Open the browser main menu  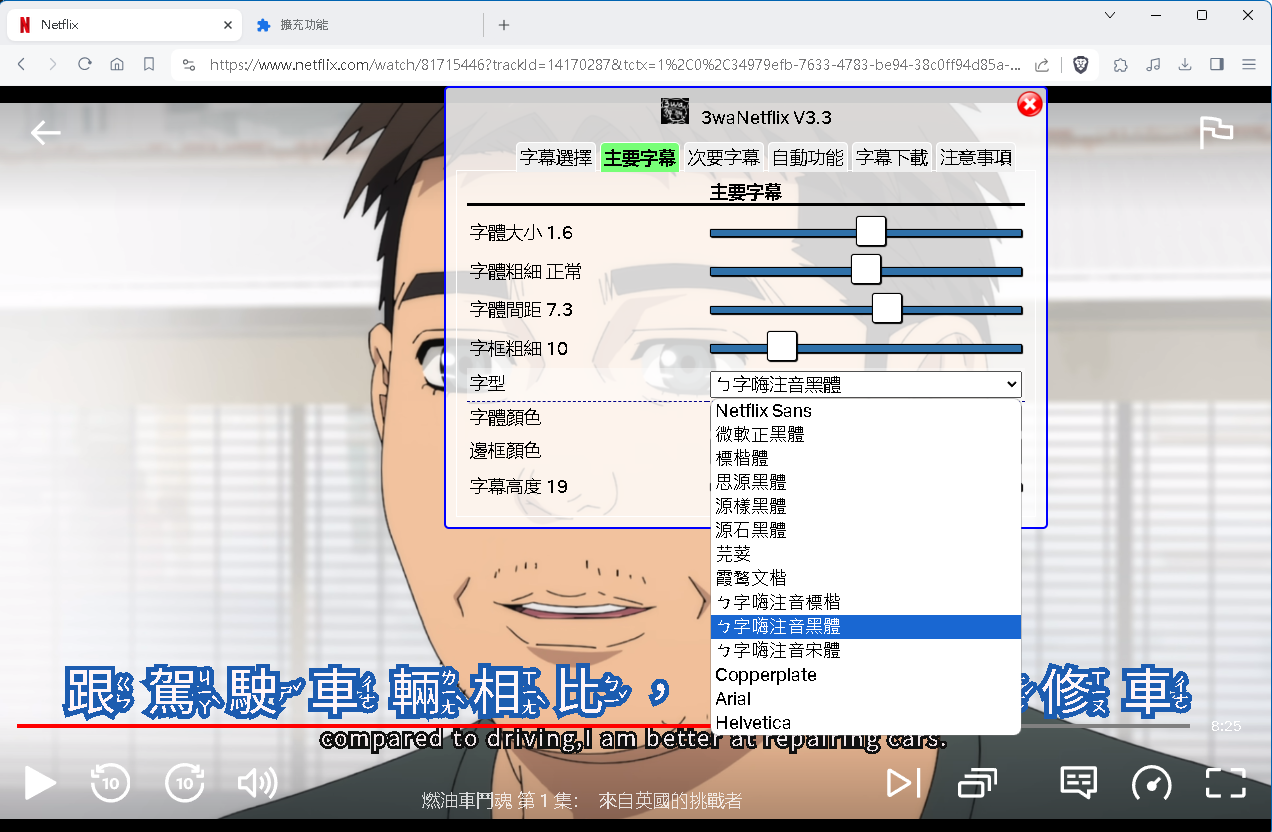point(1249,65)
